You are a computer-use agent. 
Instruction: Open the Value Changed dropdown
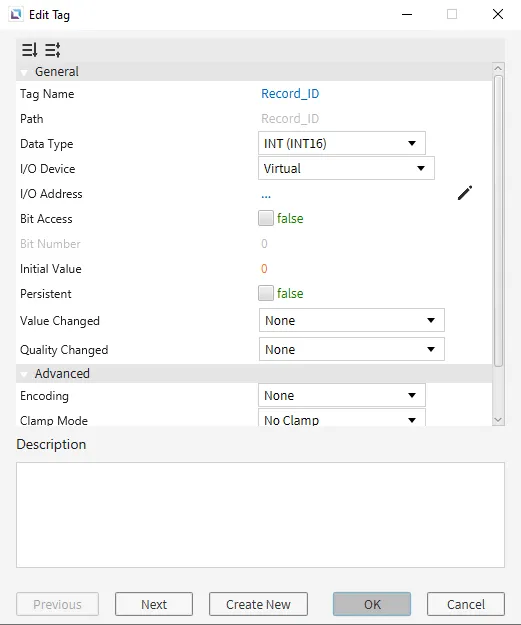click(352, 320)
